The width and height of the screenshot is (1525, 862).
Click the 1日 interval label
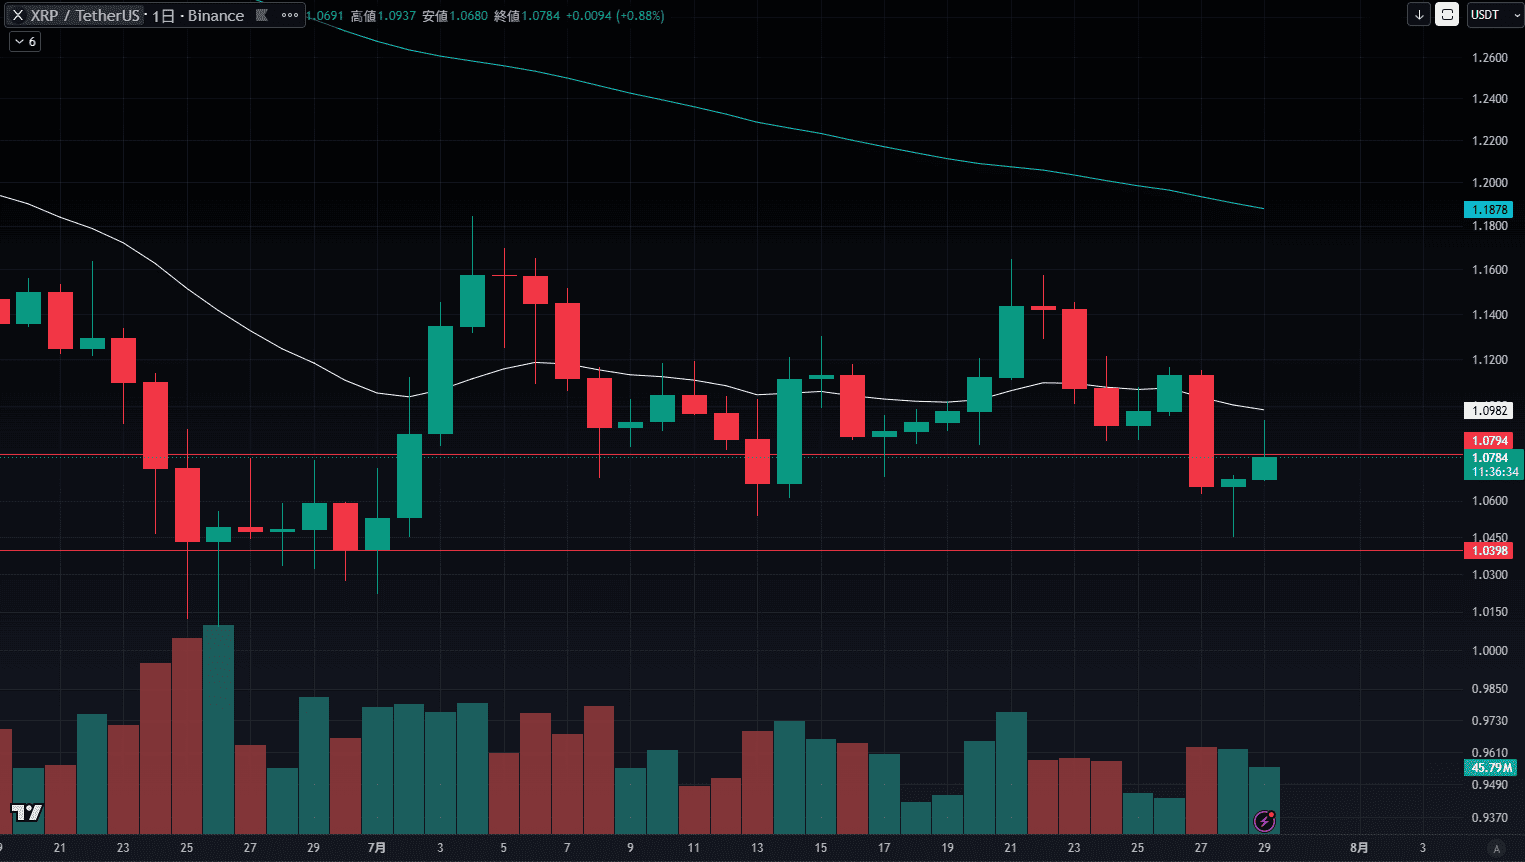[163, 16]
